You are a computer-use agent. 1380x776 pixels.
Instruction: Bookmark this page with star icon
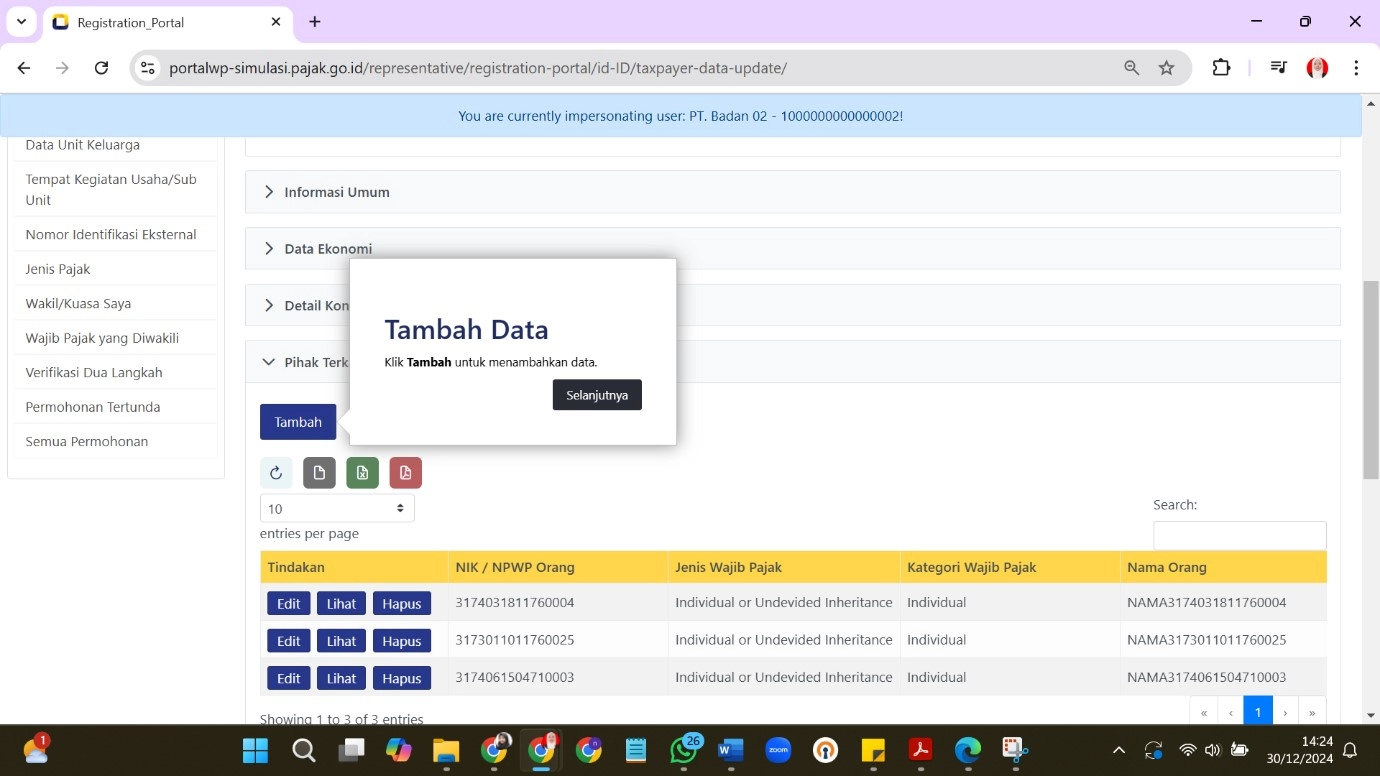(x=1166, y=68)
